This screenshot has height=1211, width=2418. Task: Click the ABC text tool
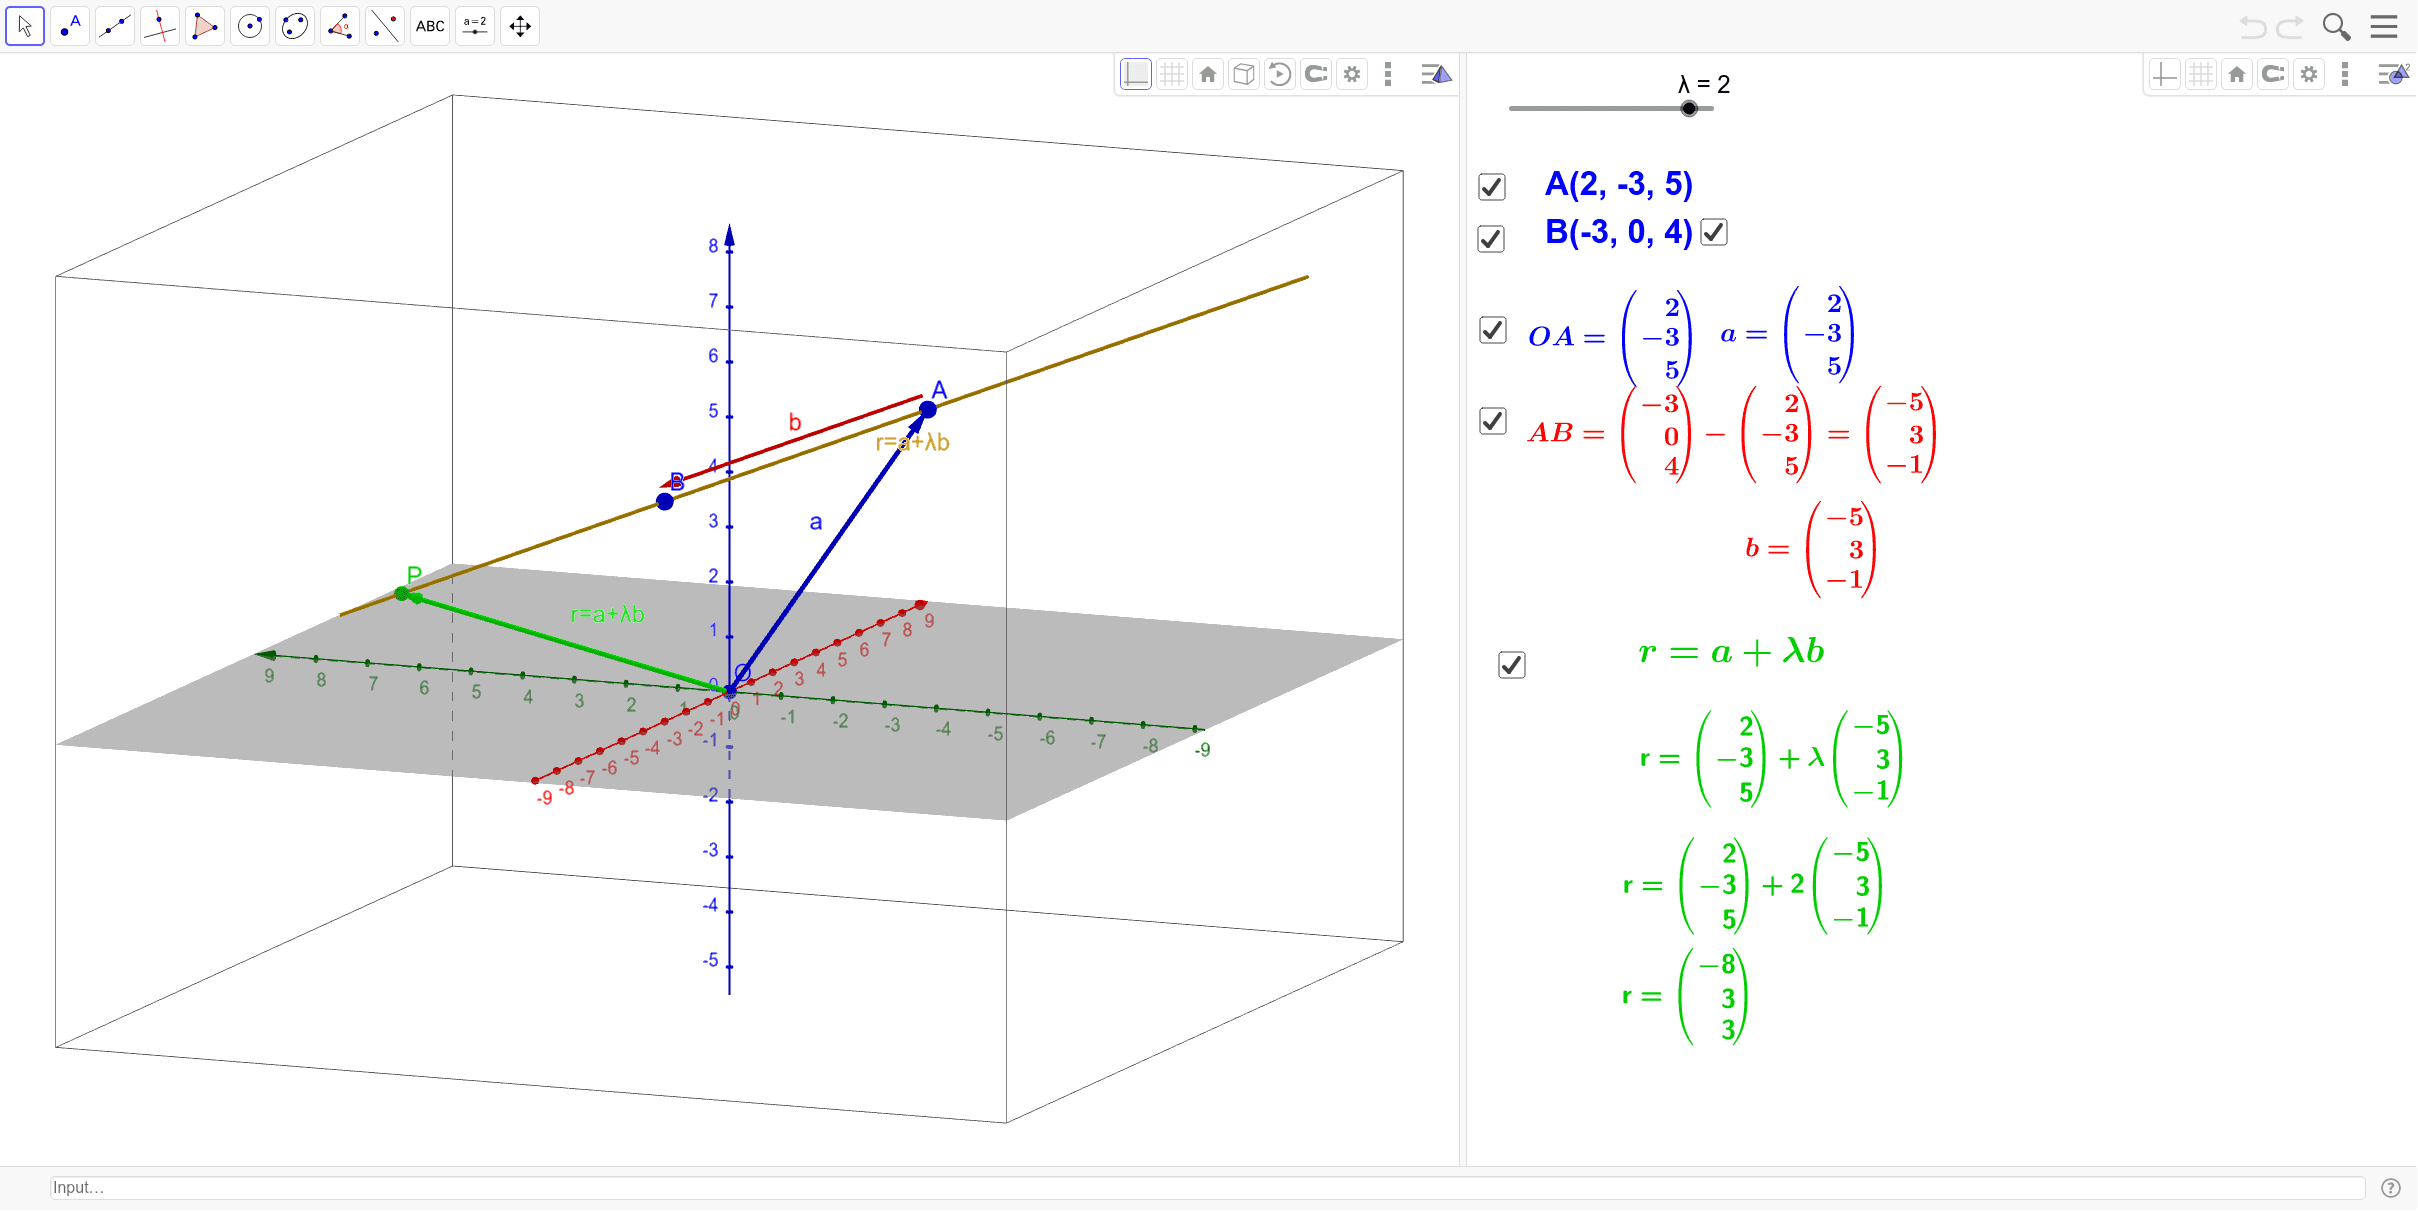coord(430,26)
